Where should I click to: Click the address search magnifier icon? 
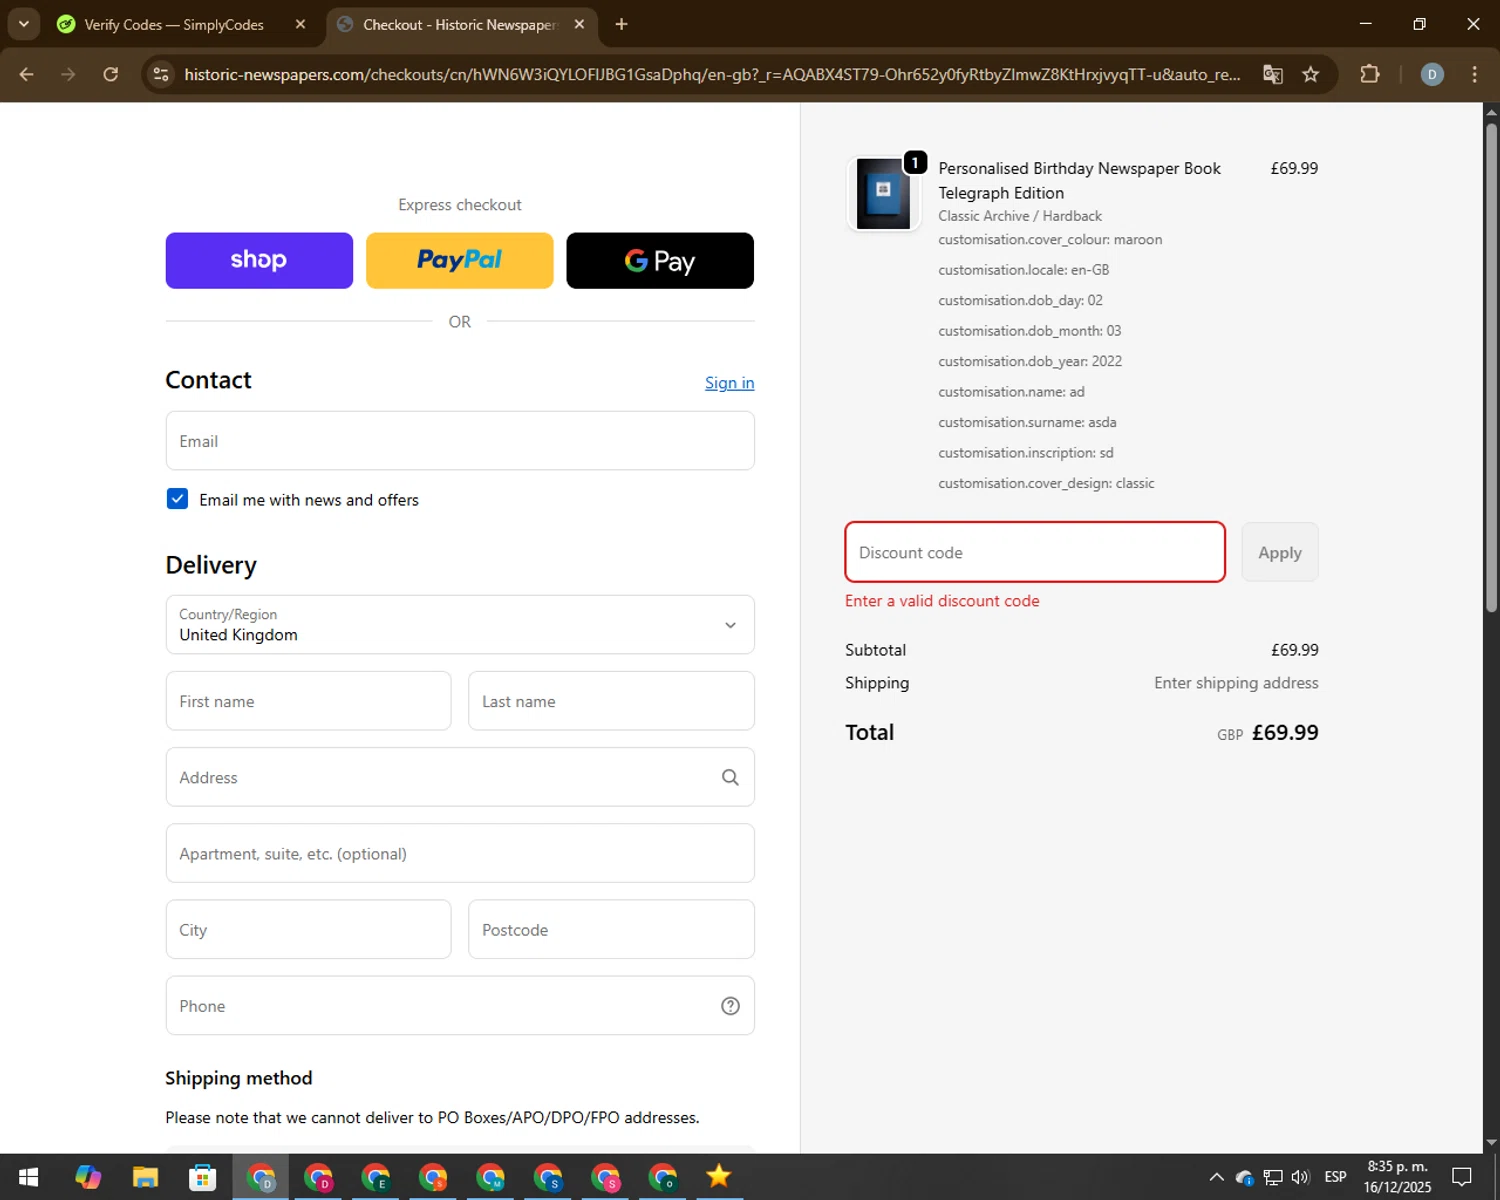730,777
